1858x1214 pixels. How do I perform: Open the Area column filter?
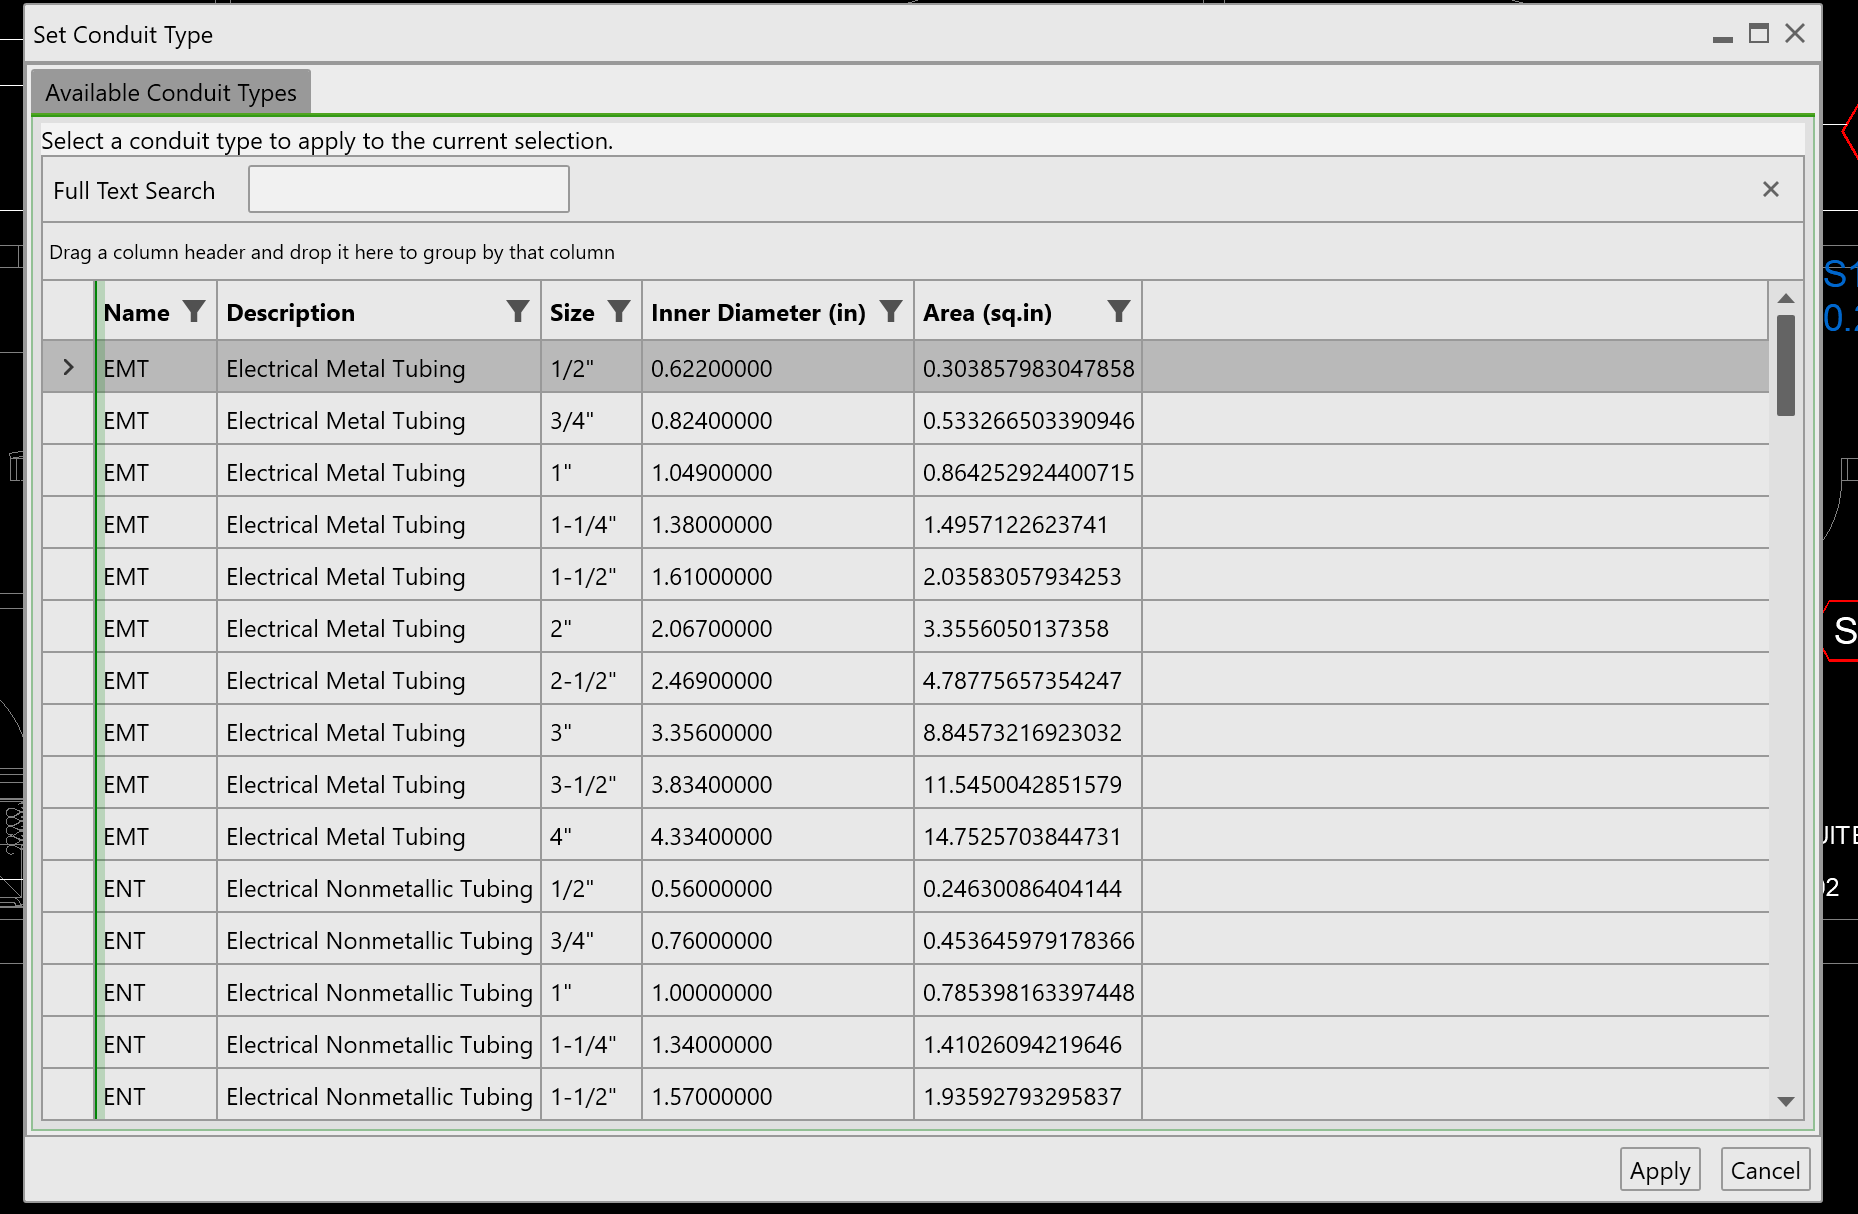[x=1118, y=311]
